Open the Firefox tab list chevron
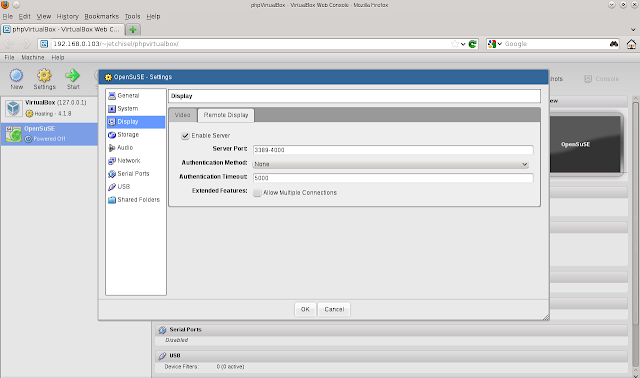This screenshot has width=640, height=378. [633, 29]
